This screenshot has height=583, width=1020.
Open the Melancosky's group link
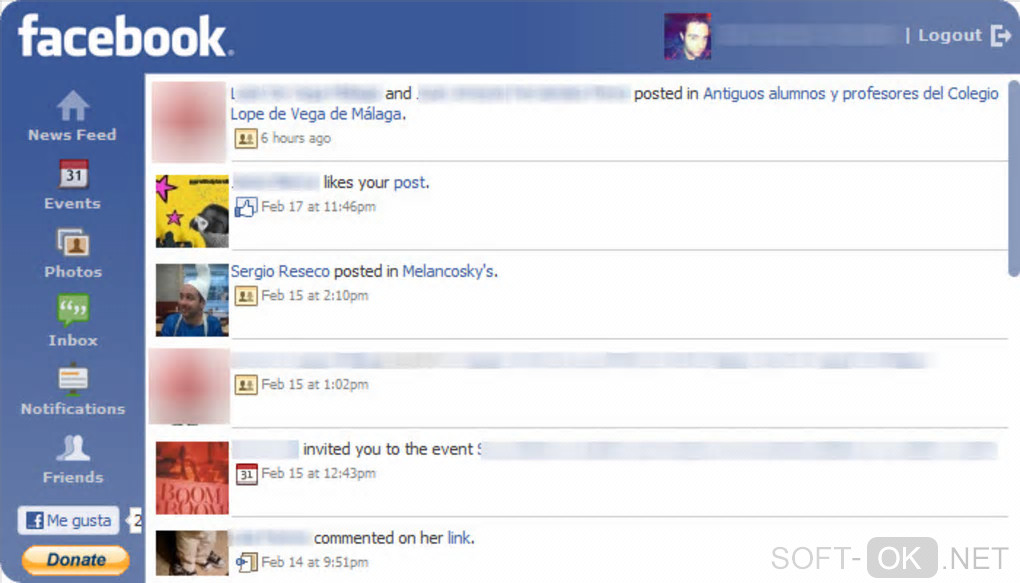pos(448,271)
